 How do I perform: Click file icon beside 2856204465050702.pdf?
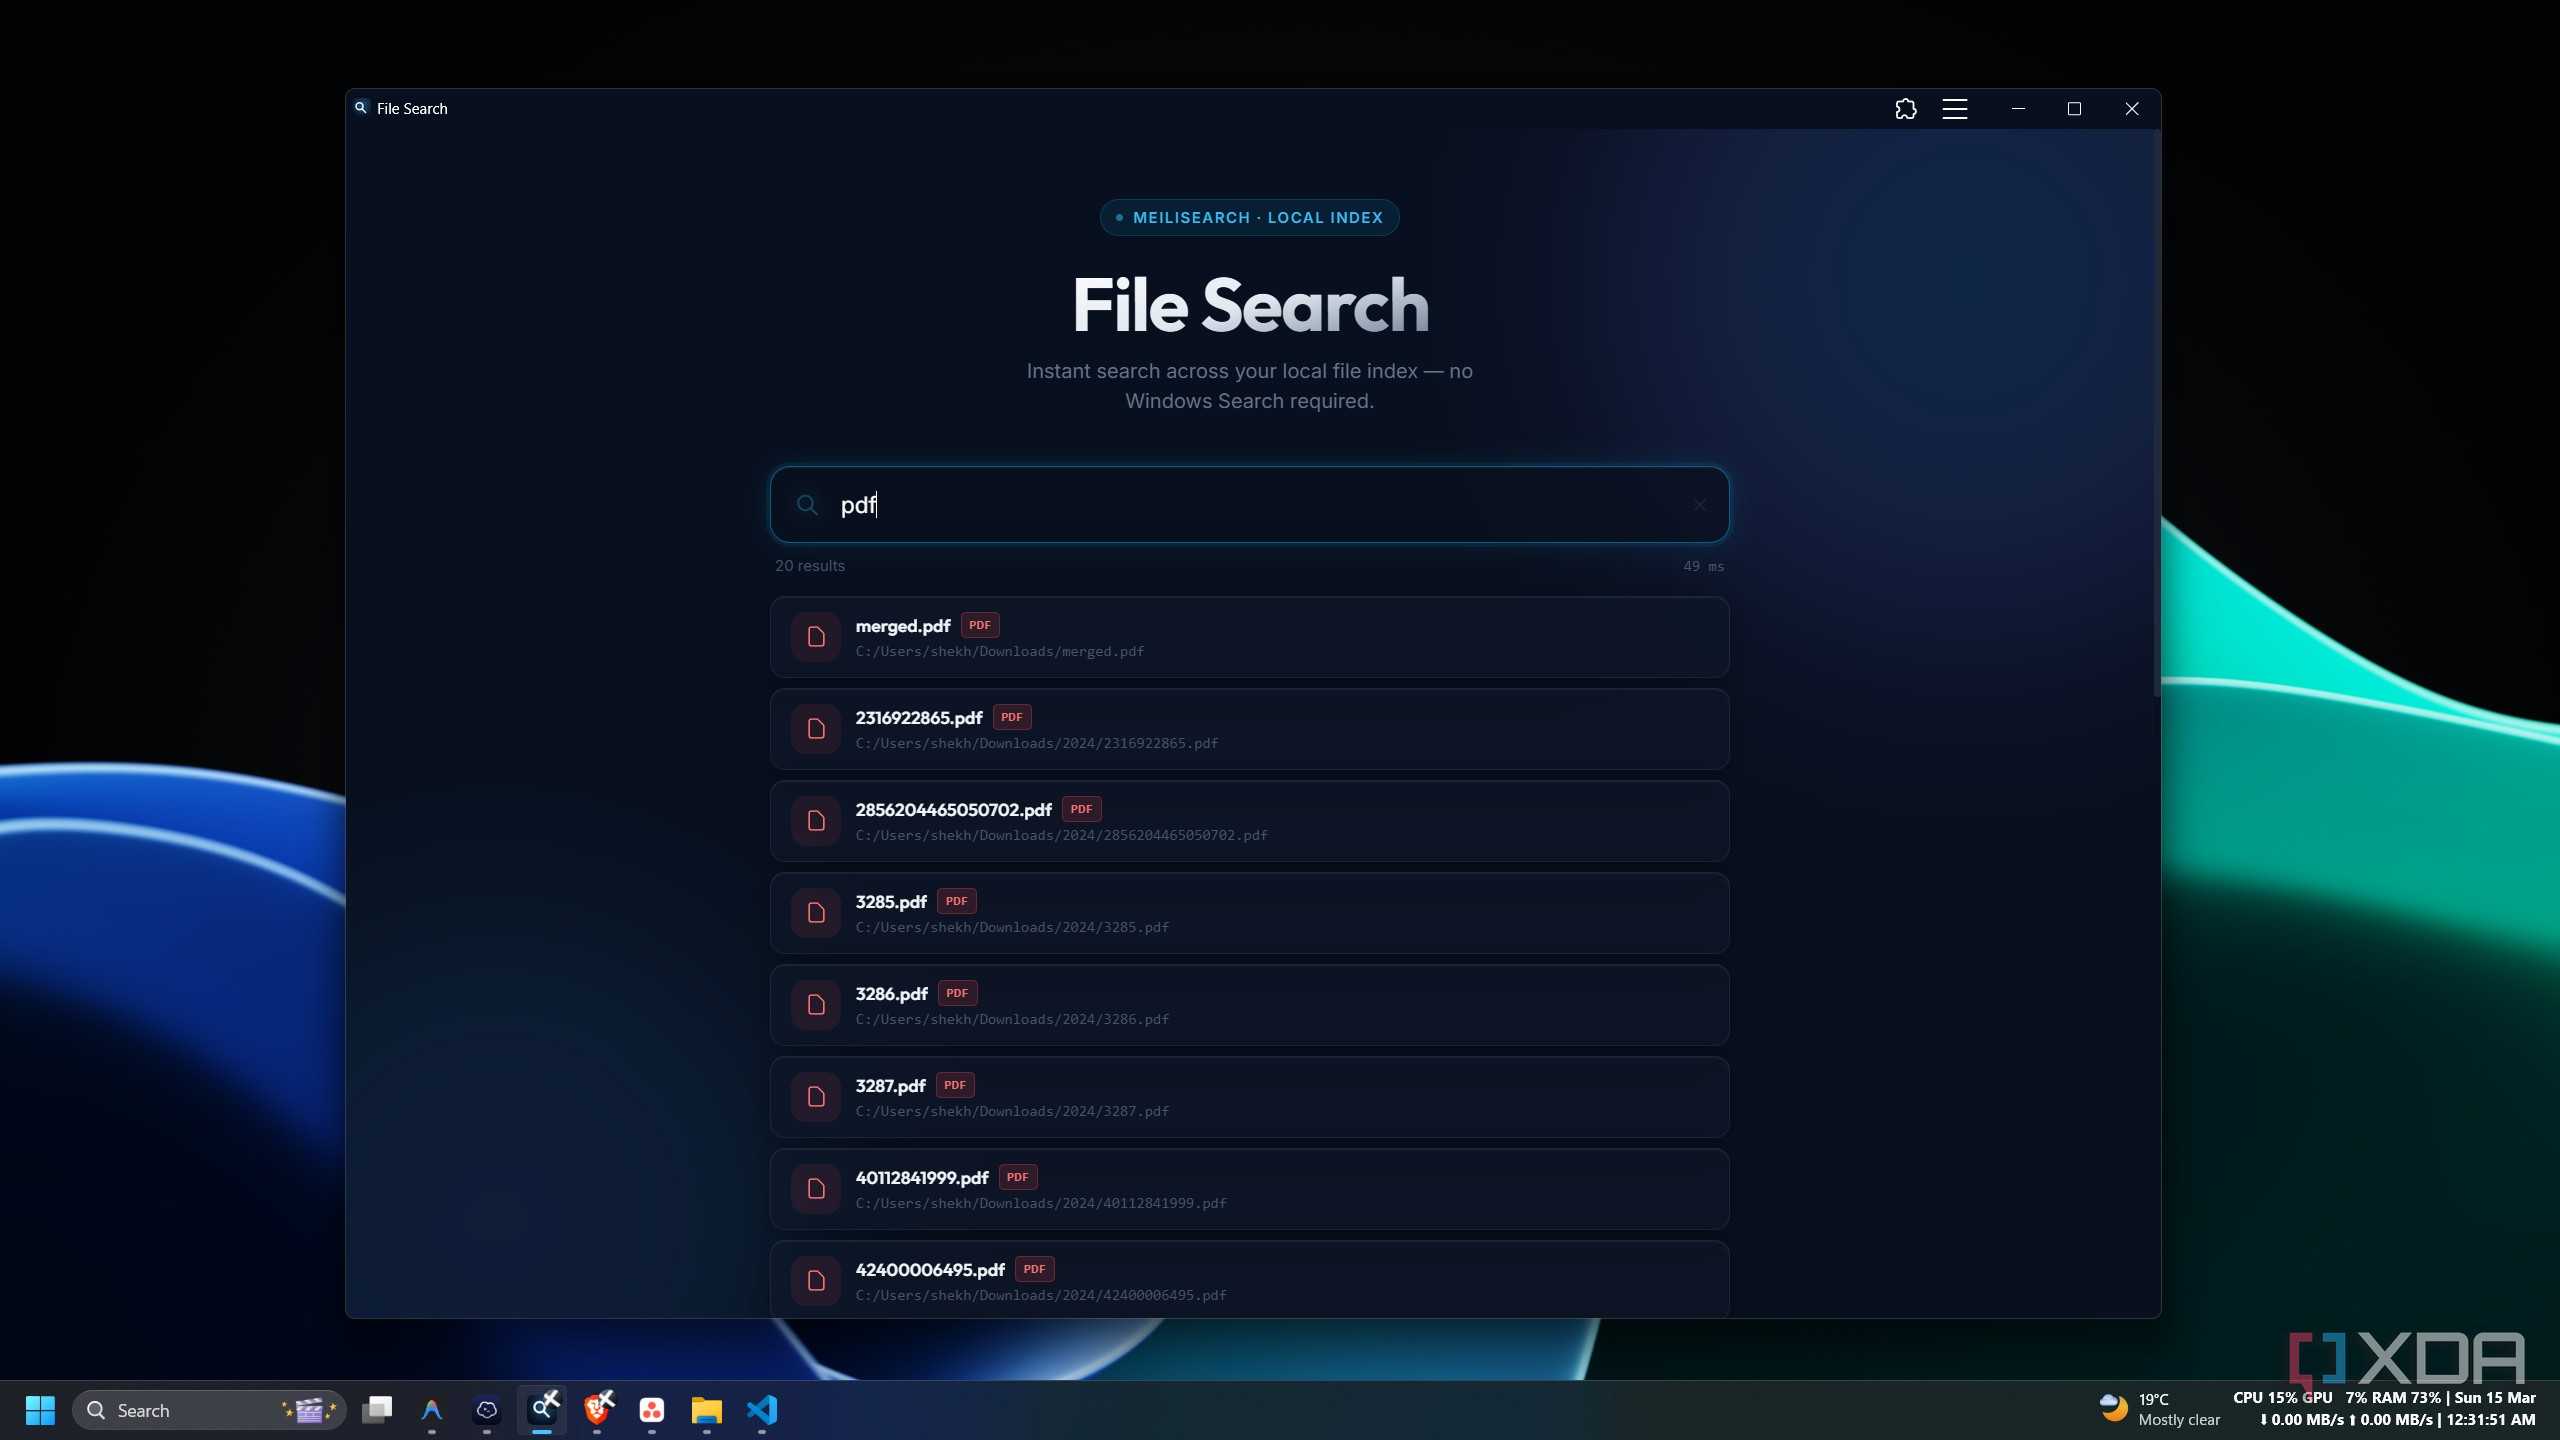pyautogui.click(x=816, y=821)
